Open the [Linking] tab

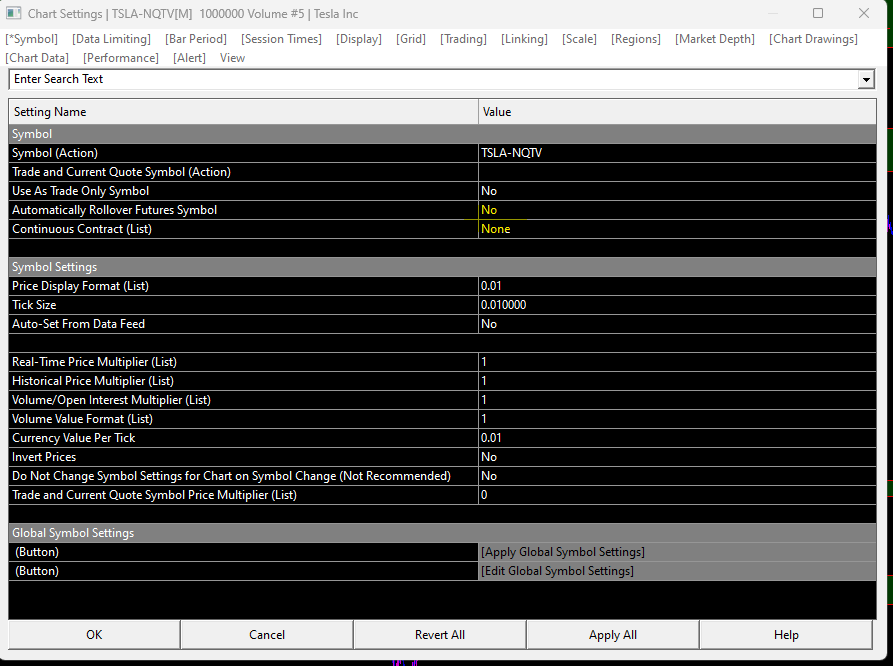pos(524,39)
